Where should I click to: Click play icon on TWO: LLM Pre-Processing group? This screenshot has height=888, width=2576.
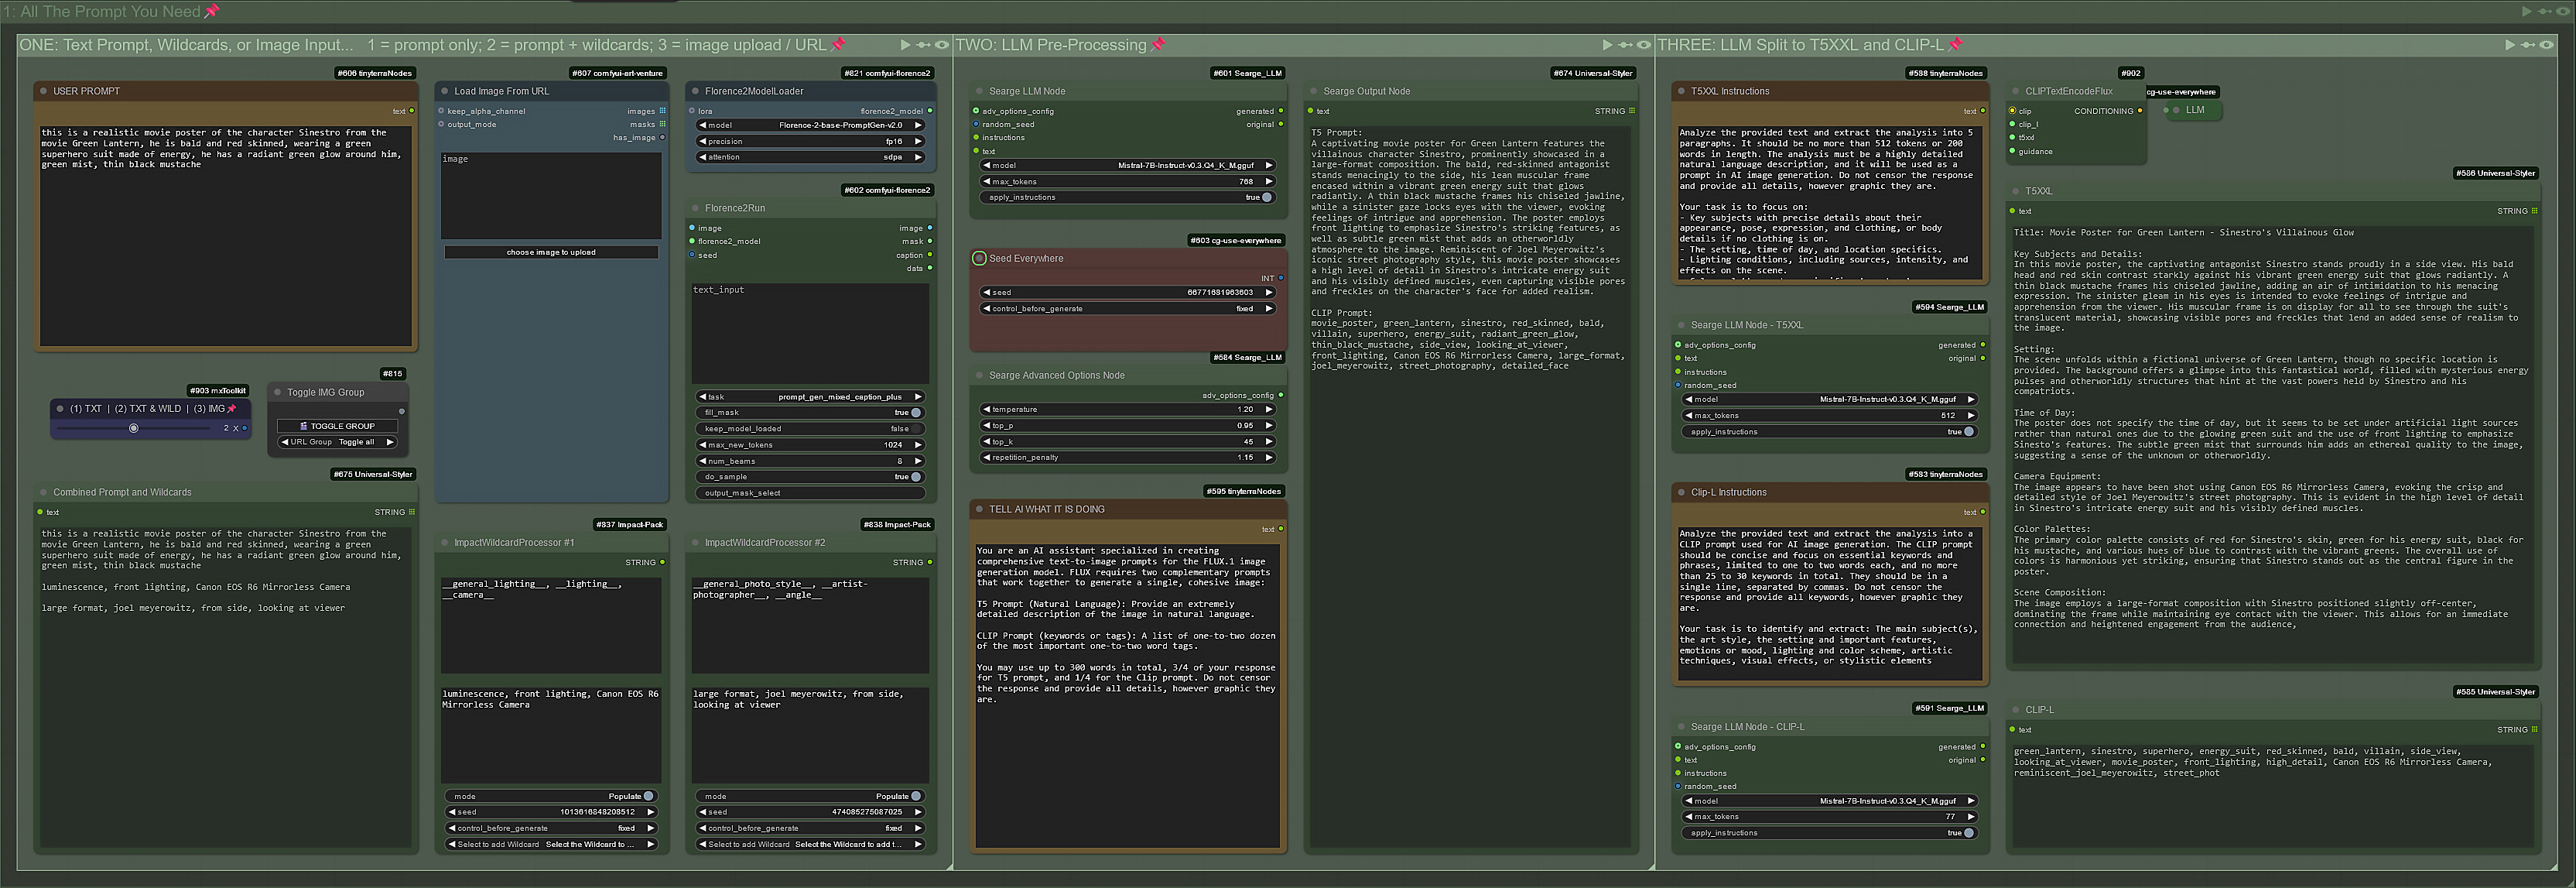(x=1607, y=45)
